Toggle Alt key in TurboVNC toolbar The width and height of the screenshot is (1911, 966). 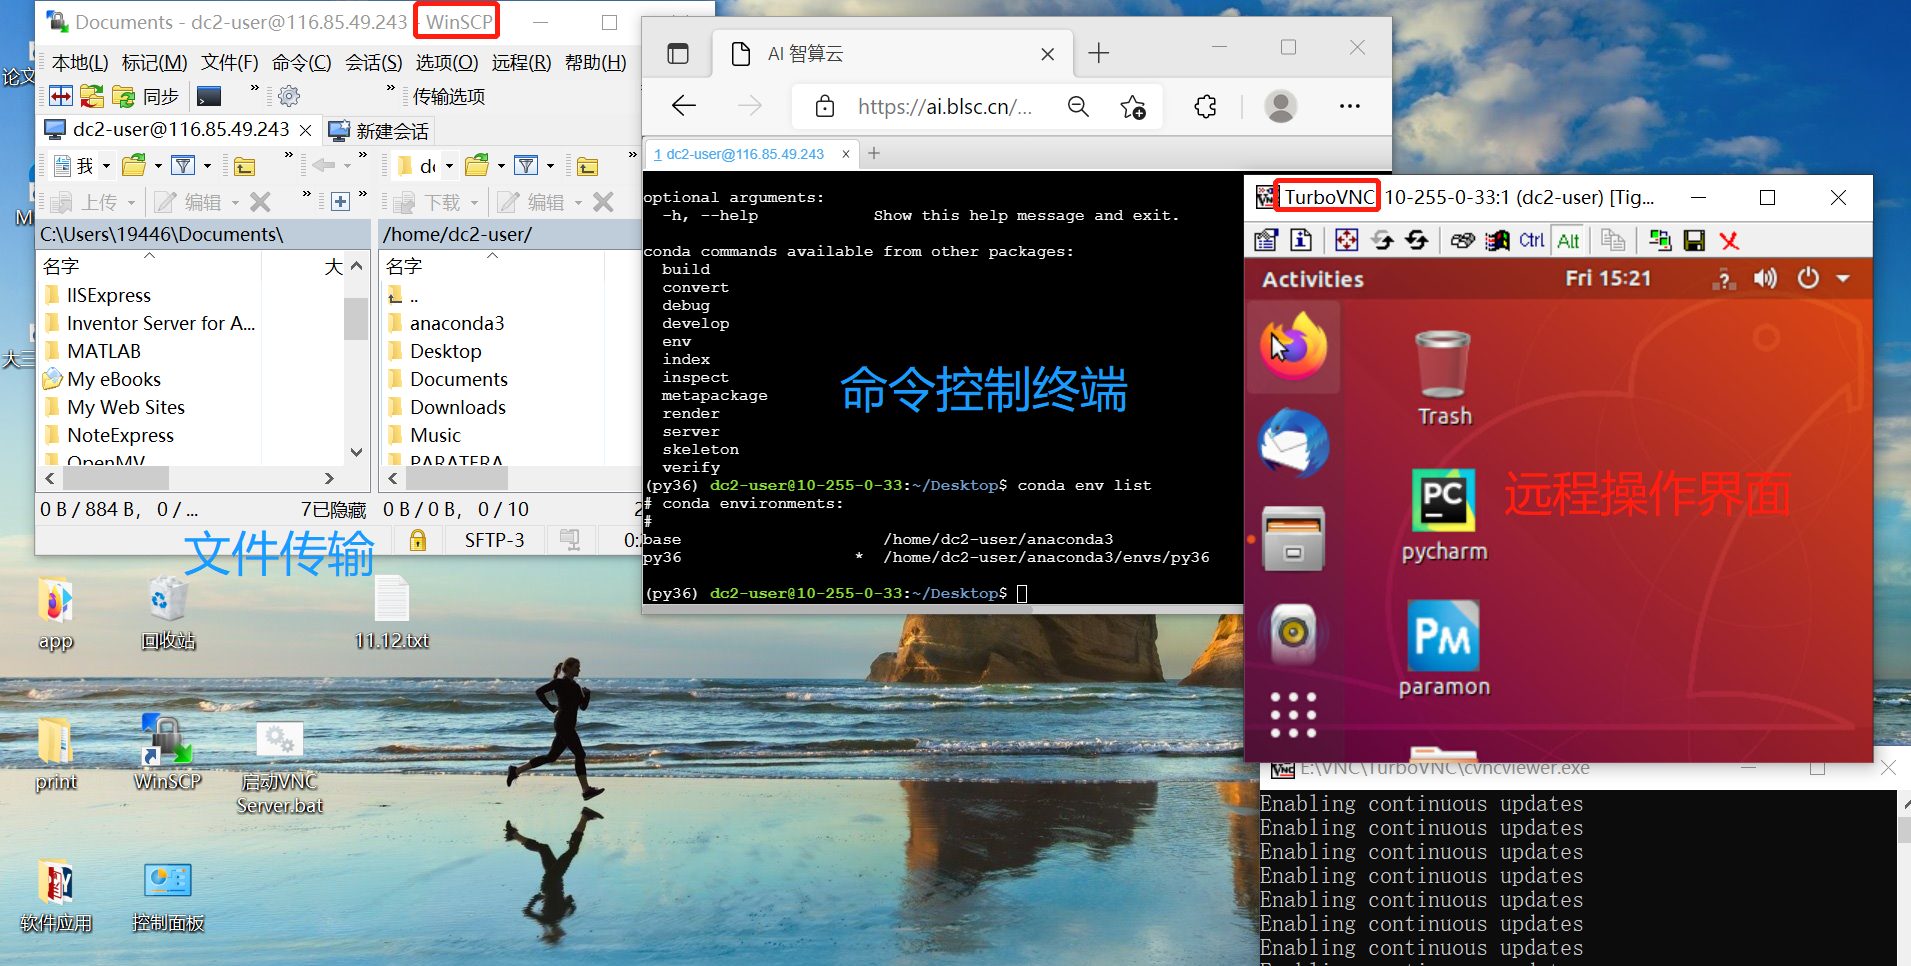[1568, 240]
